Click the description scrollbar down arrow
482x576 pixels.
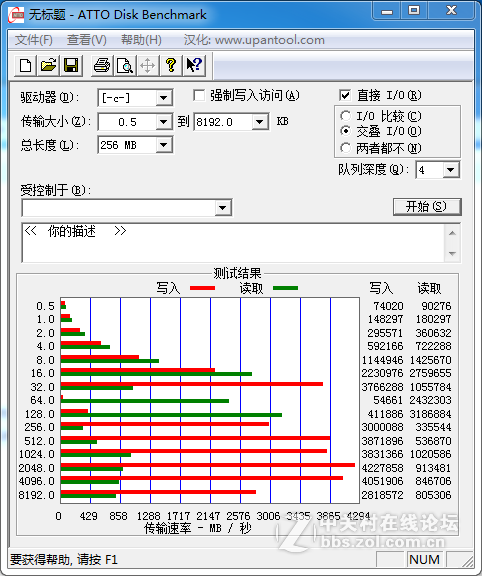452,253
